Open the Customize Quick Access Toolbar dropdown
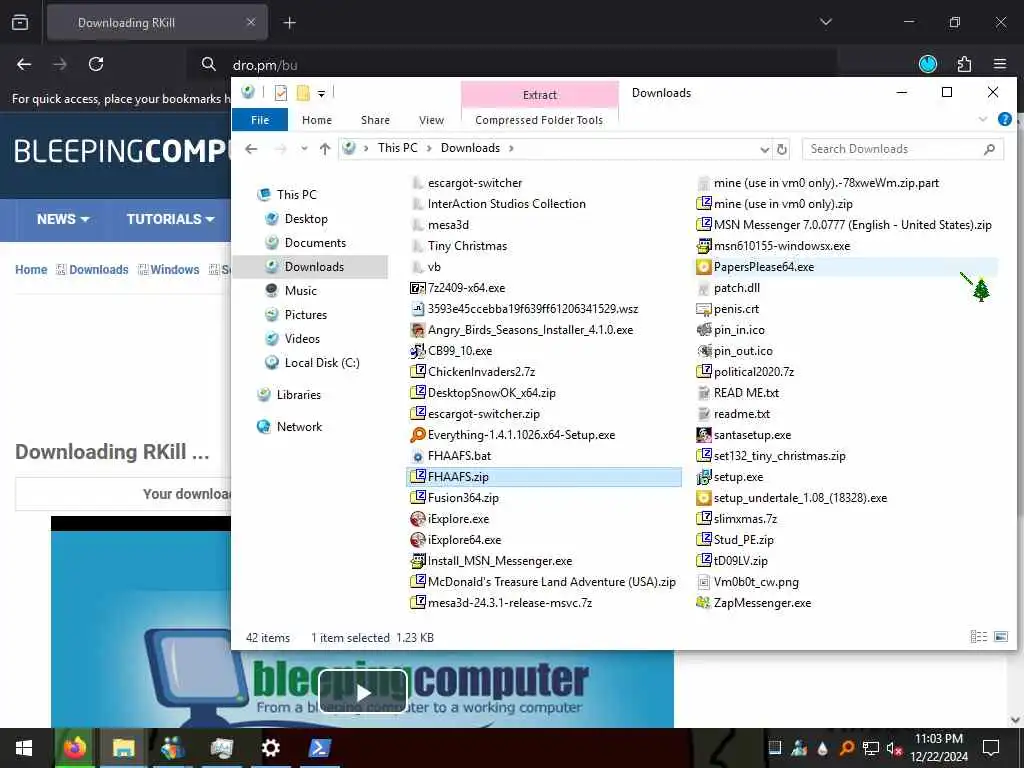 (321, 94)
